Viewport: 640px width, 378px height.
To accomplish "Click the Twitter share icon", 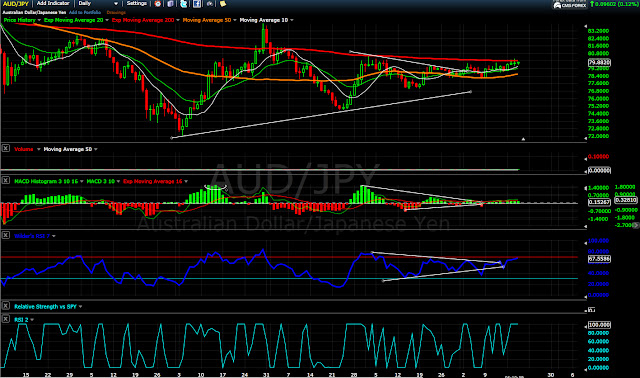I will pyautogui.click(x=184, y=4).
